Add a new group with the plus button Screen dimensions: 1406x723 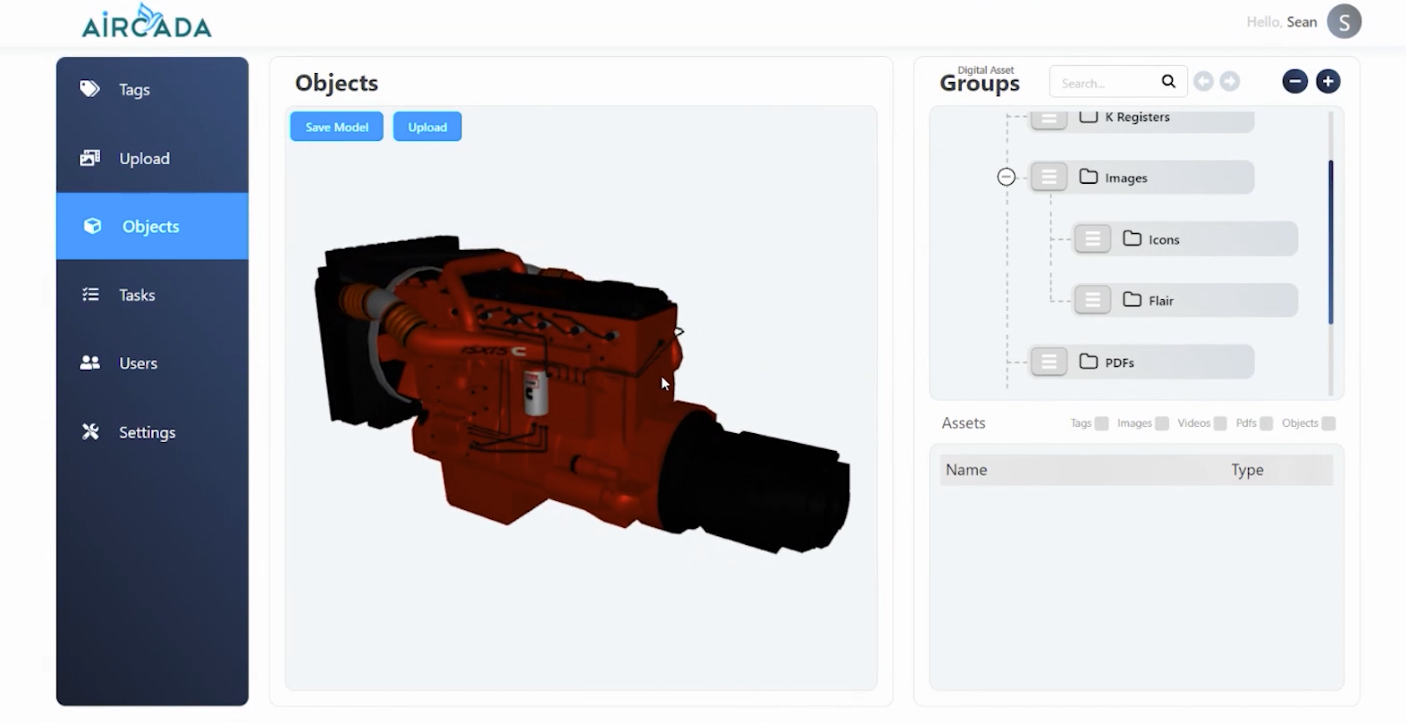click(1328, 82)
